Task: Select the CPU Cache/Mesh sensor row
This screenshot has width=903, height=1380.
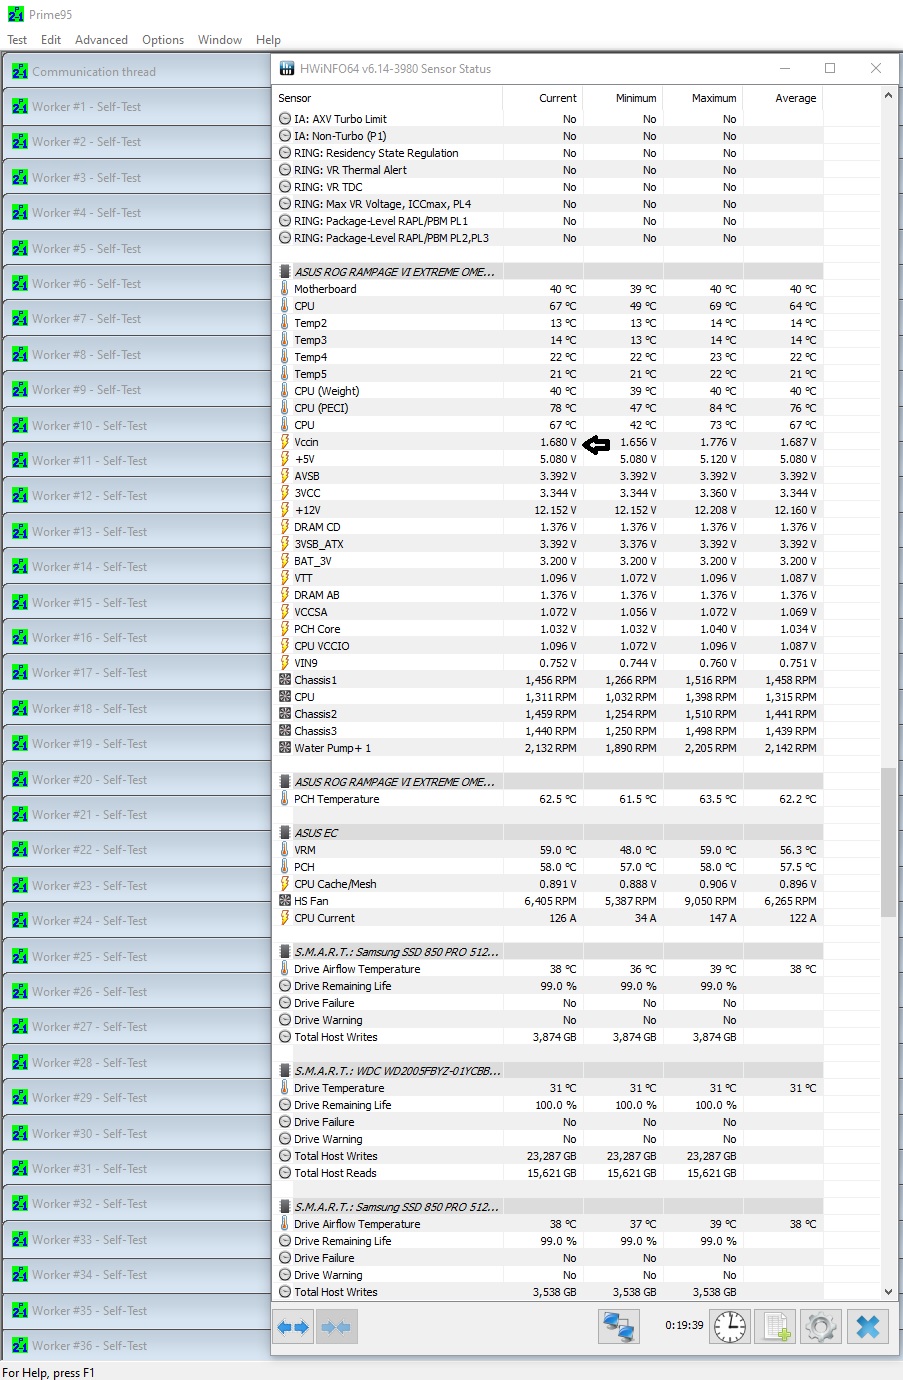Action: pyautogui.click(x=548, y=884)
